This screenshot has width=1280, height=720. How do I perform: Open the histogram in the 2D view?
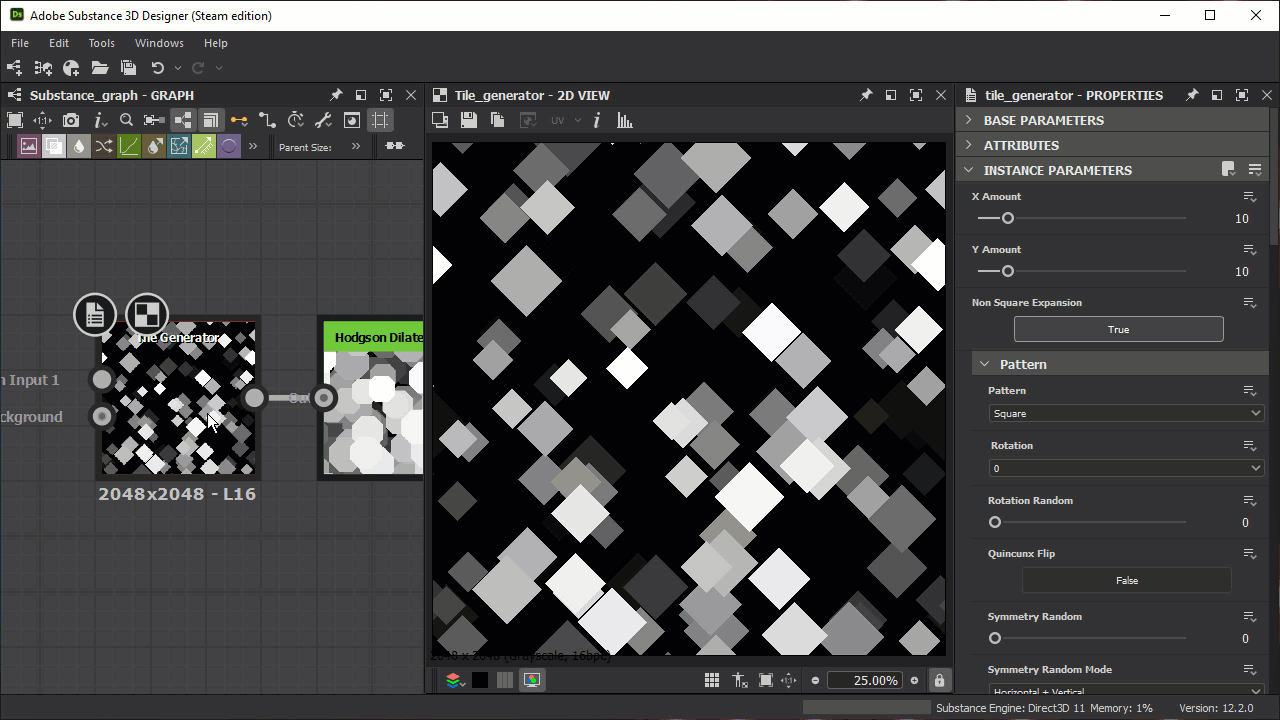click(625, 120)
